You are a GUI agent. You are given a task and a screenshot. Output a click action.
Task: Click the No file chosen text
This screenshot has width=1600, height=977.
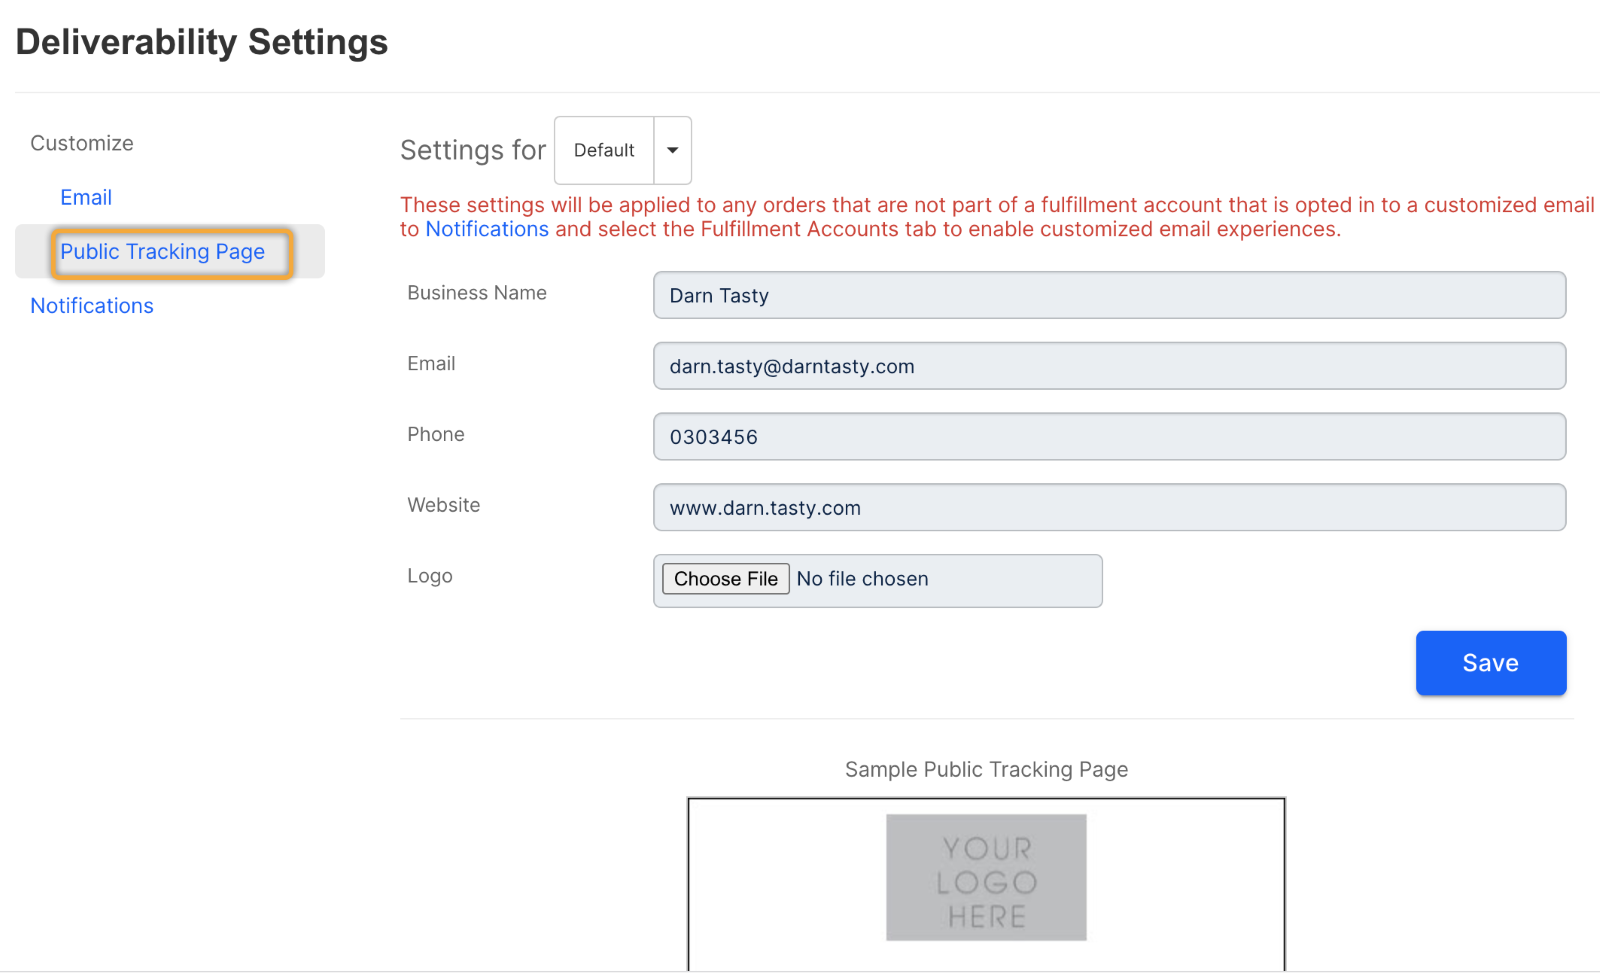(862, 579)
